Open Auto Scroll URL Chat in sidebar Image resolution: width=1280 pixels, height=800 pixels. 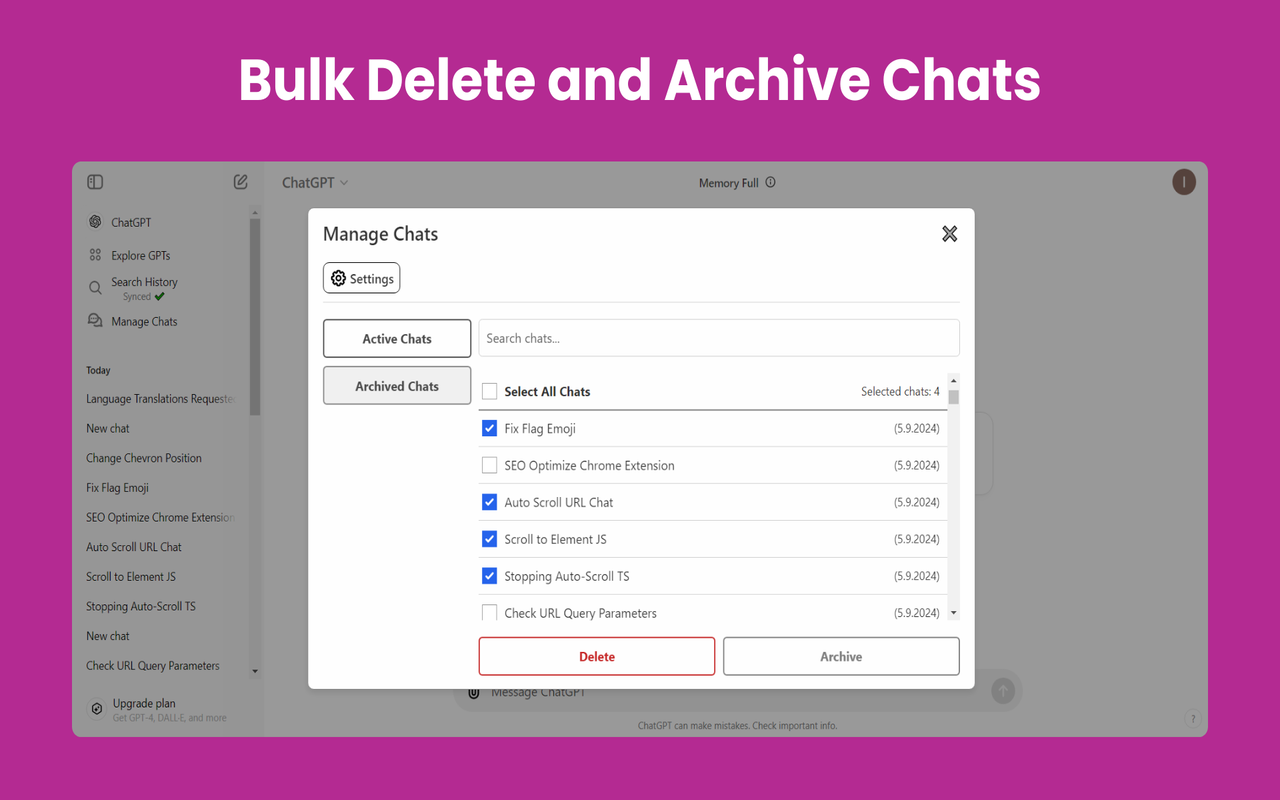134,547
